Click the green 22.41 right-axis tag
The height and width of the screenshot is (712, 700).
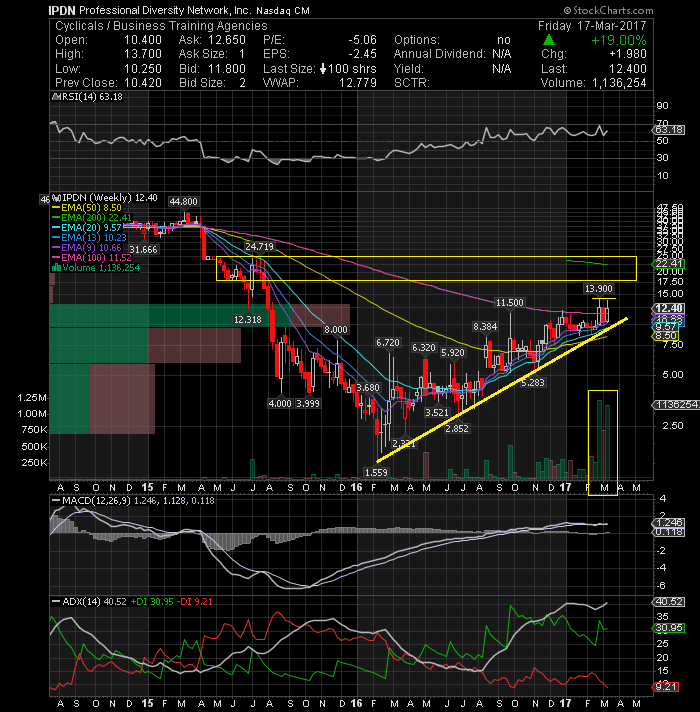(669, 264)
